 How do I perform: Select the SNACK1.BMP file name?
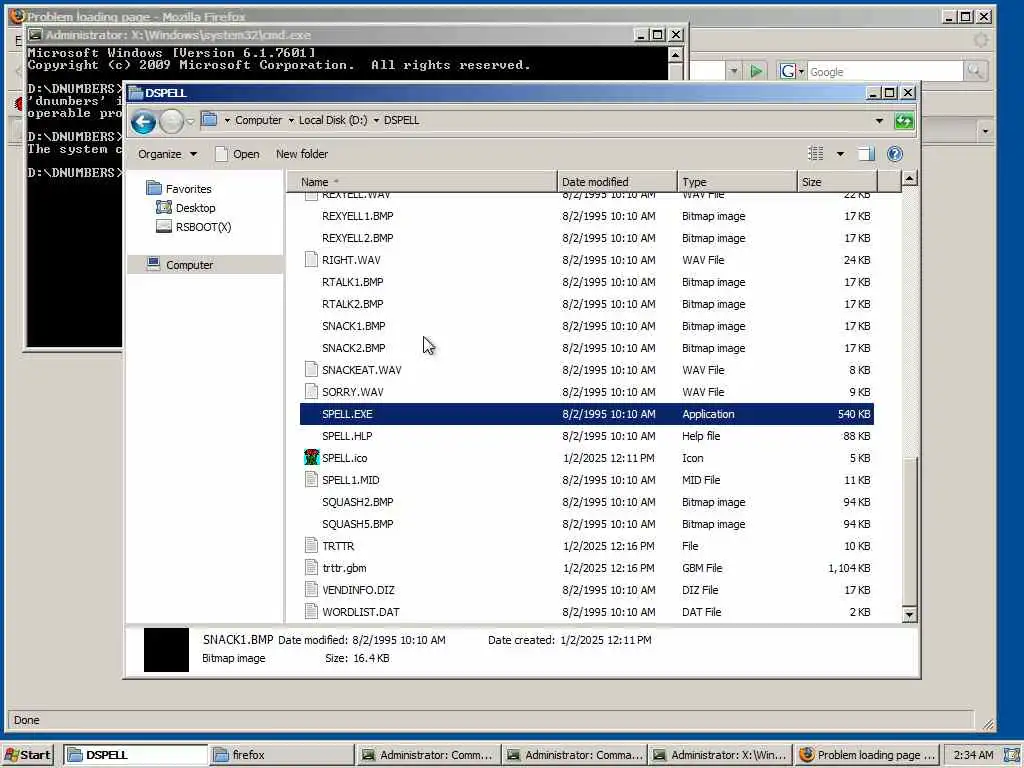click(353, 326)
